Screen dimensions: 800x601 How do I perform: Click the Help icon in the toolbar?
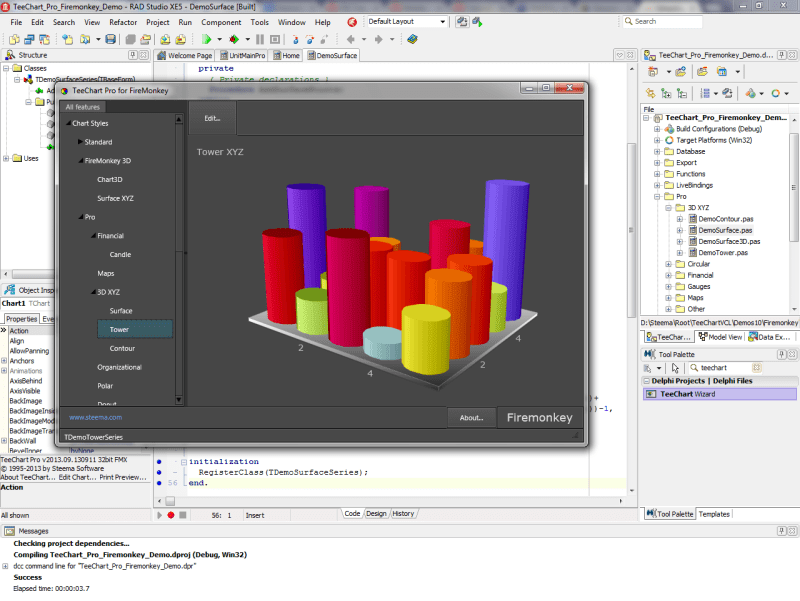413,39
